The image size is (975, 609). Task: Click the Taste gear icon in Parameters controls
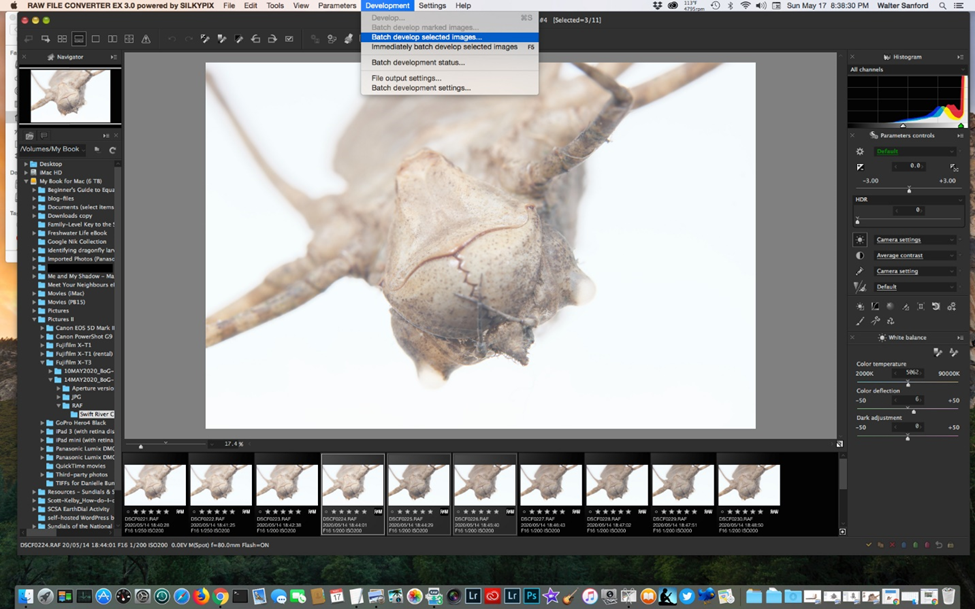coord(860,151)
